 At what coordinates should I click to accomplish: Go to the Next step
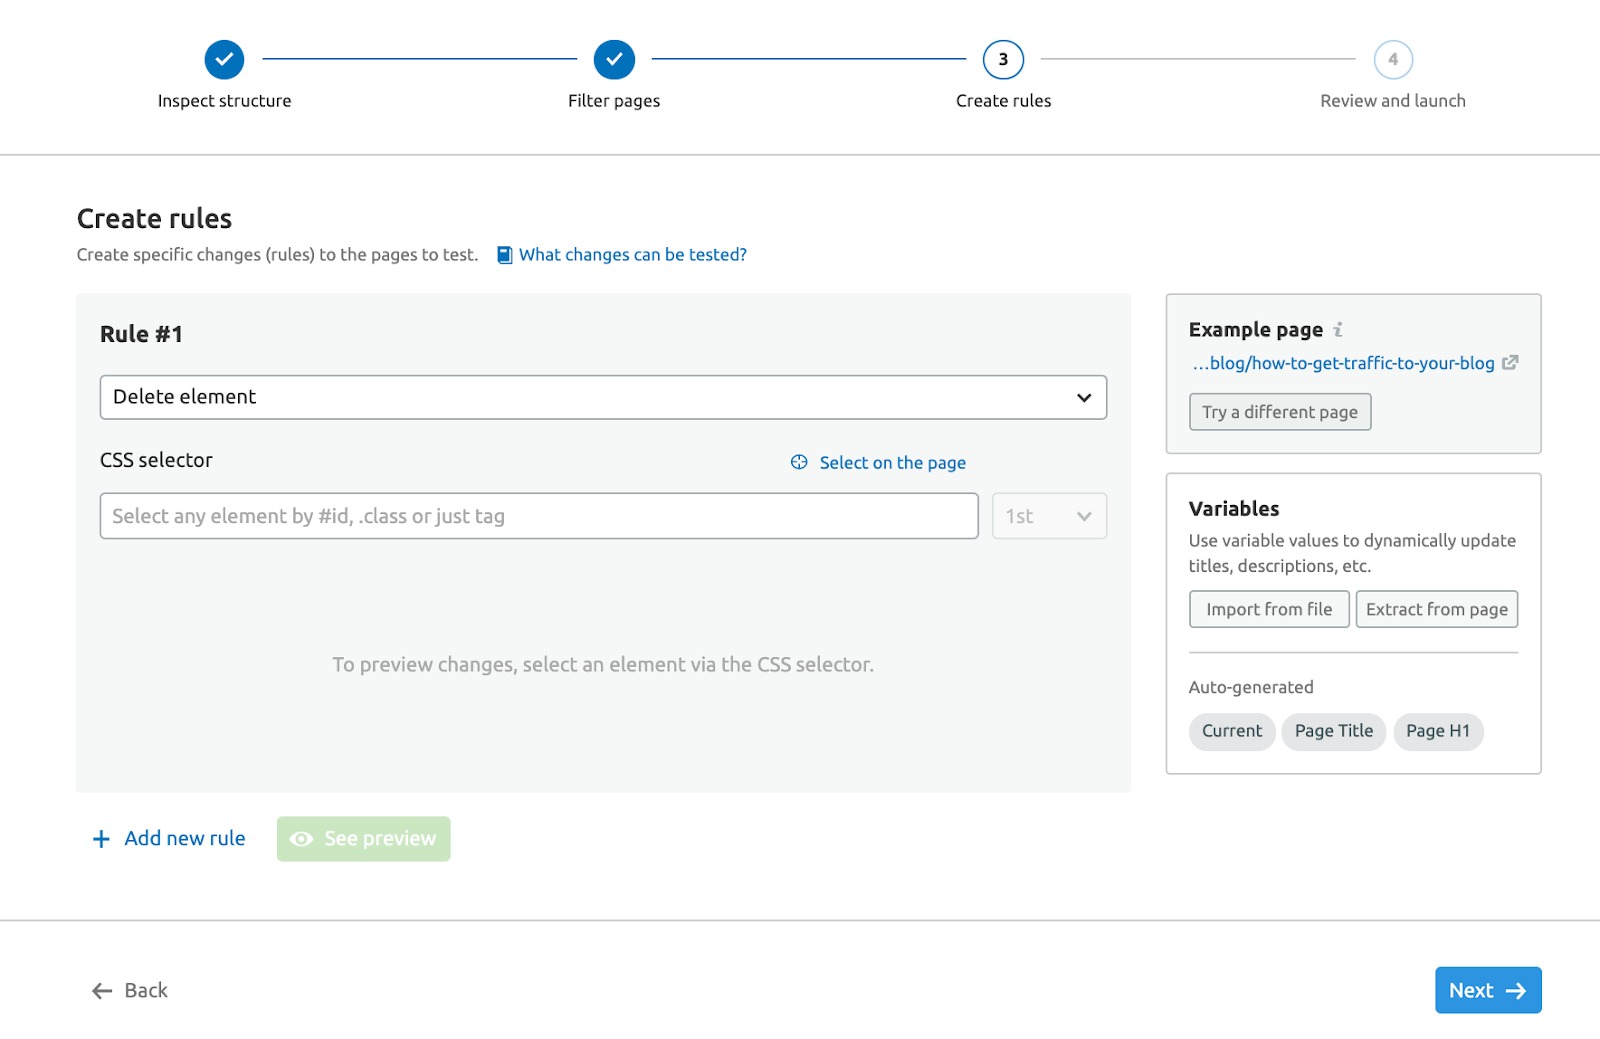(1487, 990)
